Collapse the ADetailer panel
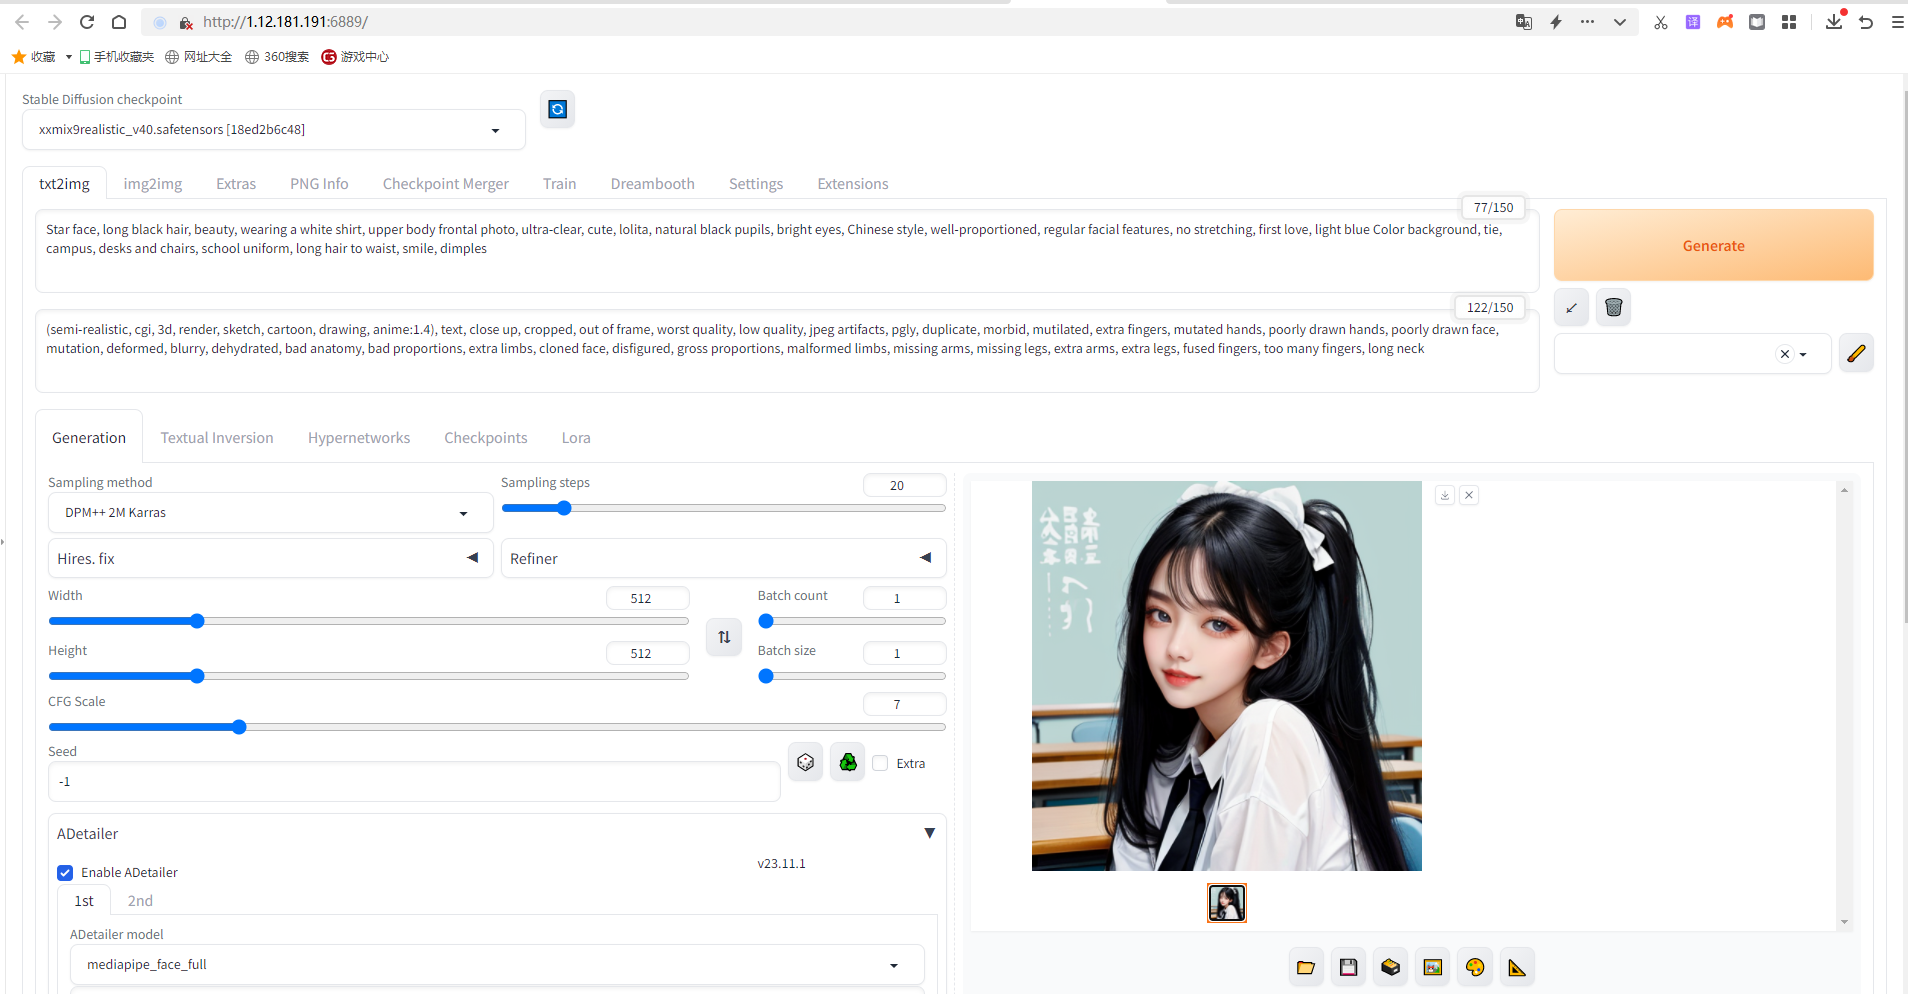This screenshot has height=994, width=1908. (930, 833)
